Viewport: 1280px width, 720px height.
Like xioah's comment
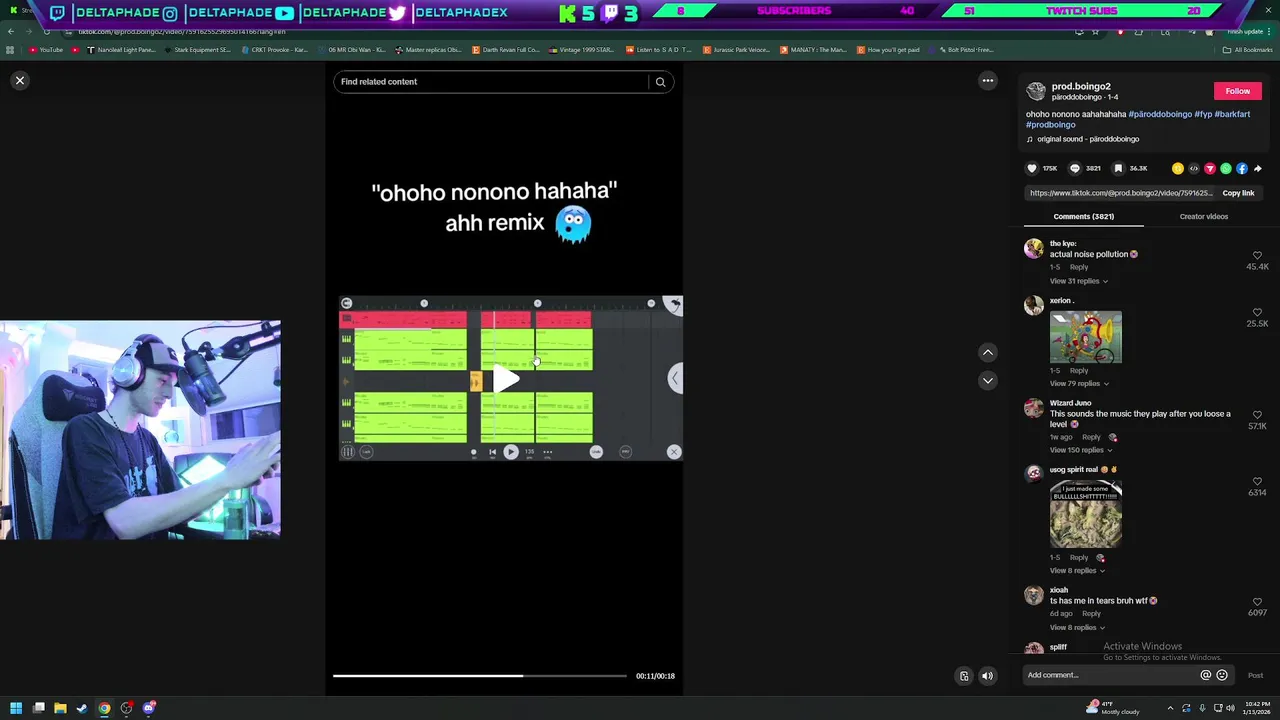coord(1257,602)
